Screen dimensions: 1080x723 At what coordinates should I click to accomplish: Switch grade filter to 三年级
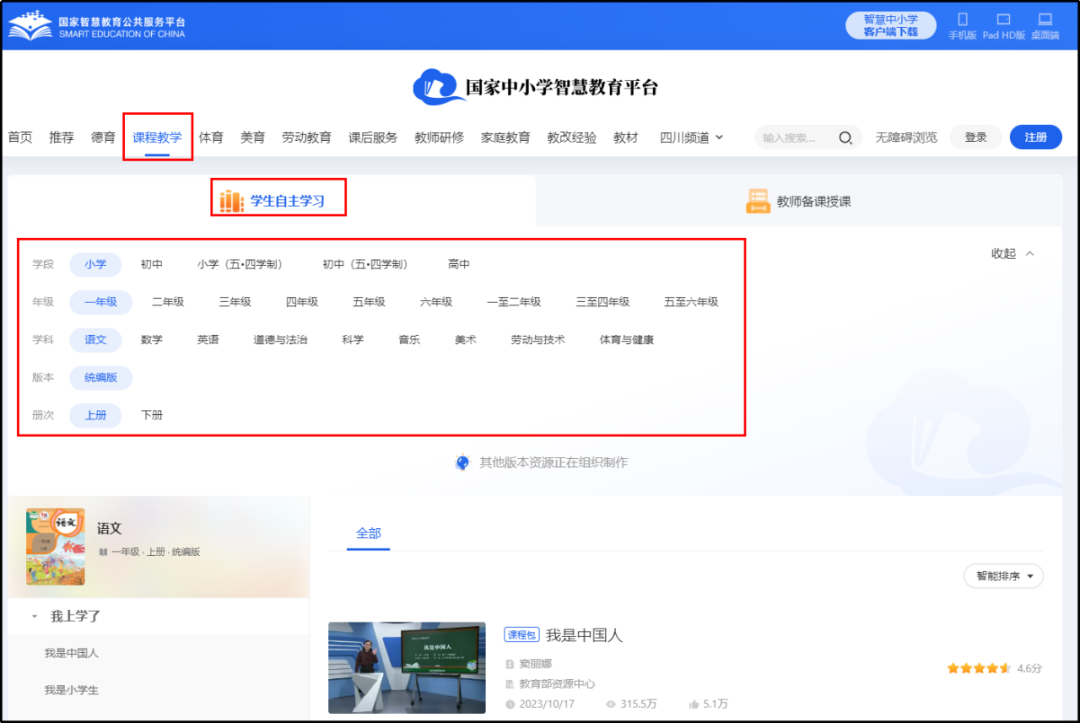coord(234,301)
